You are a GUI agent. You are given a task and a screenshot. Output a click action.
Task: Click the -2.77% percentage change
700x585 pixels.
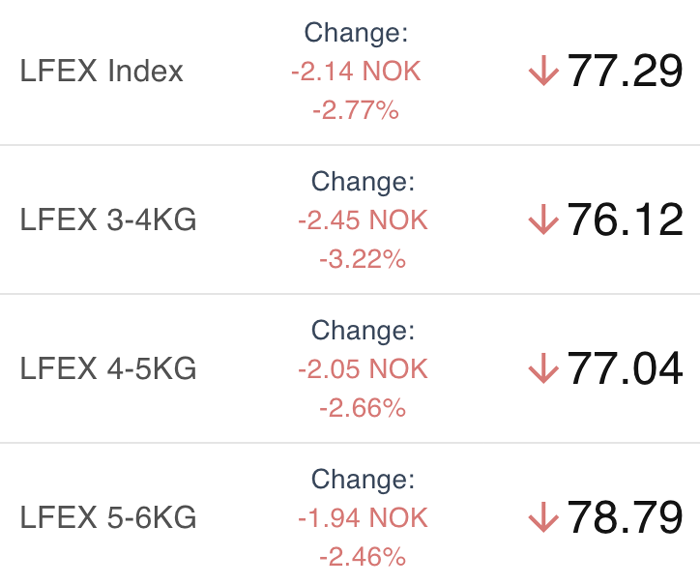pyautogui.click(x=356, y=110)
